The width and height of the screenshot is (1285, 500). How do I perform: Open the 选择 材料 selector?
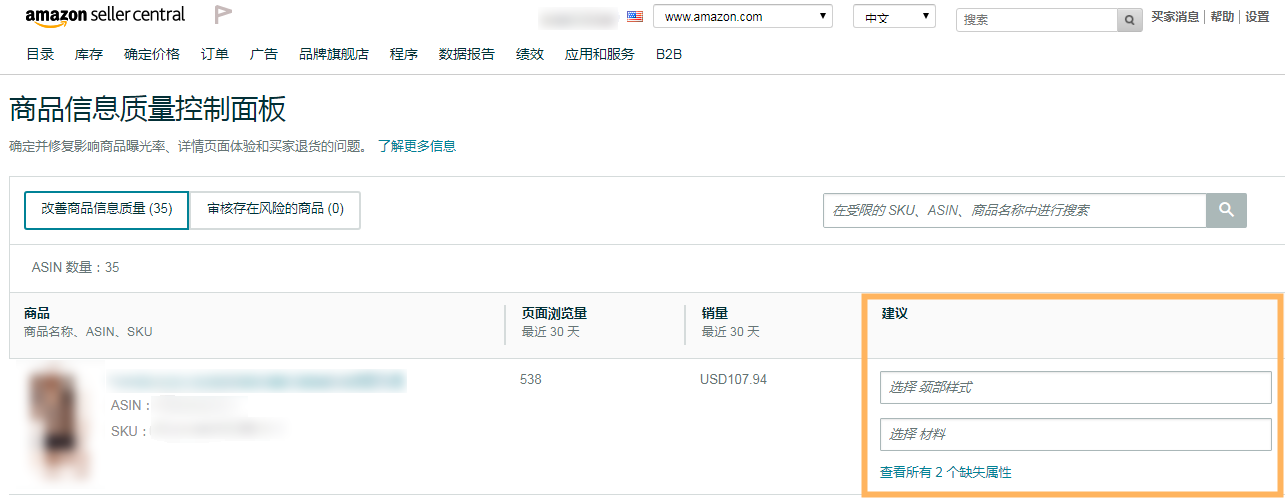(x=1076, y=434)
